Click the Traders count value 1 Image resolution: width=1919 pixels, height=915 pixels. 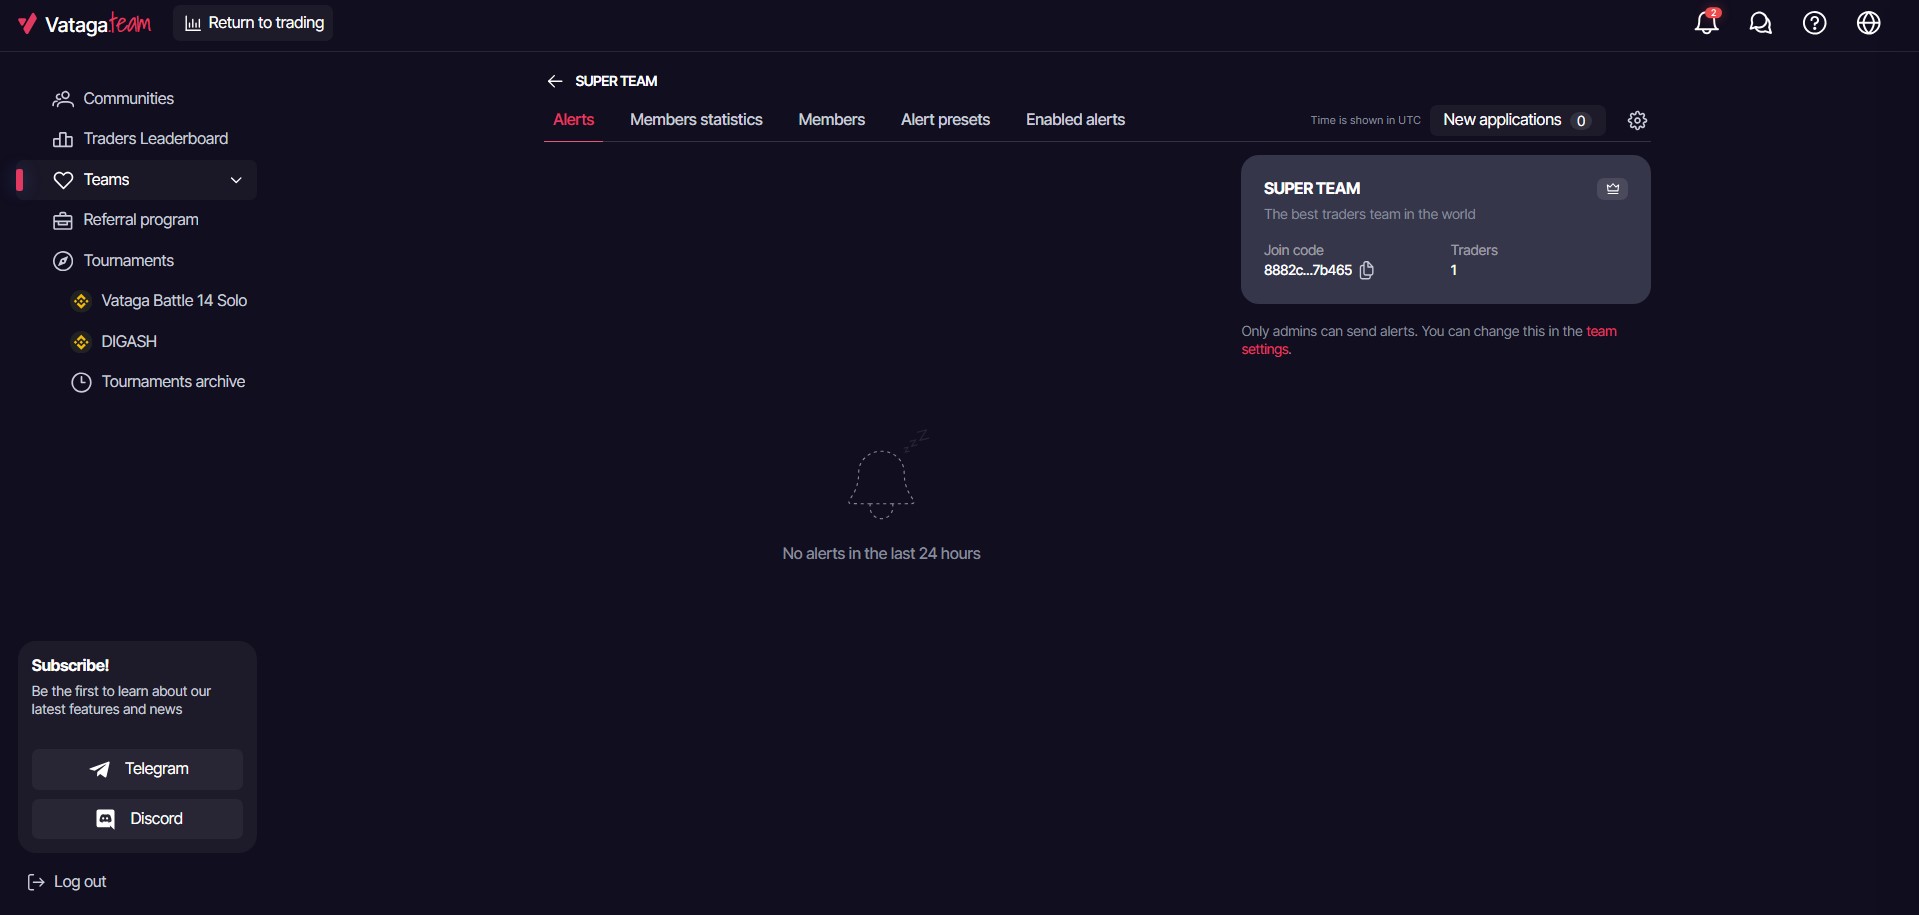1454,270
